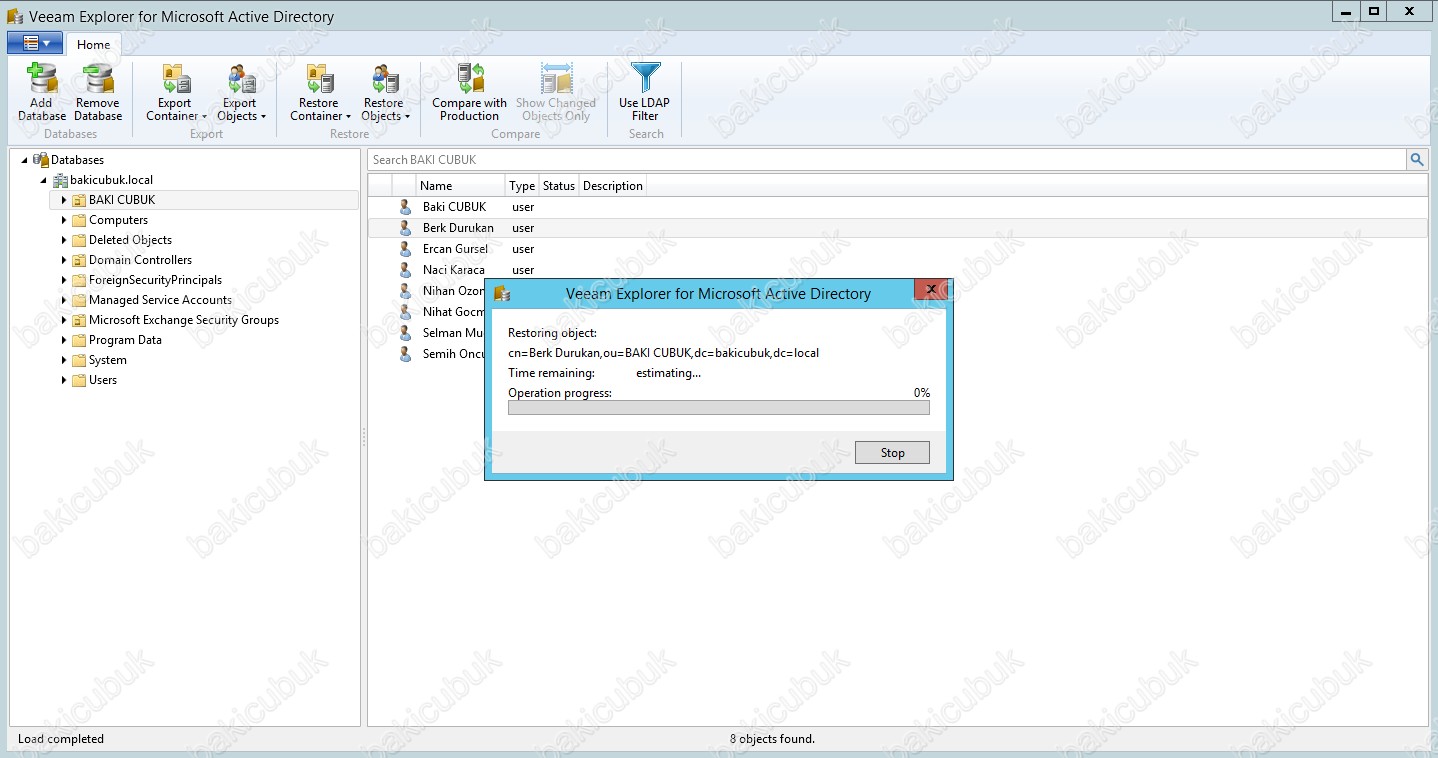
Task: Click the user icon beside Naci Karaca
Action: click(405, 270)
